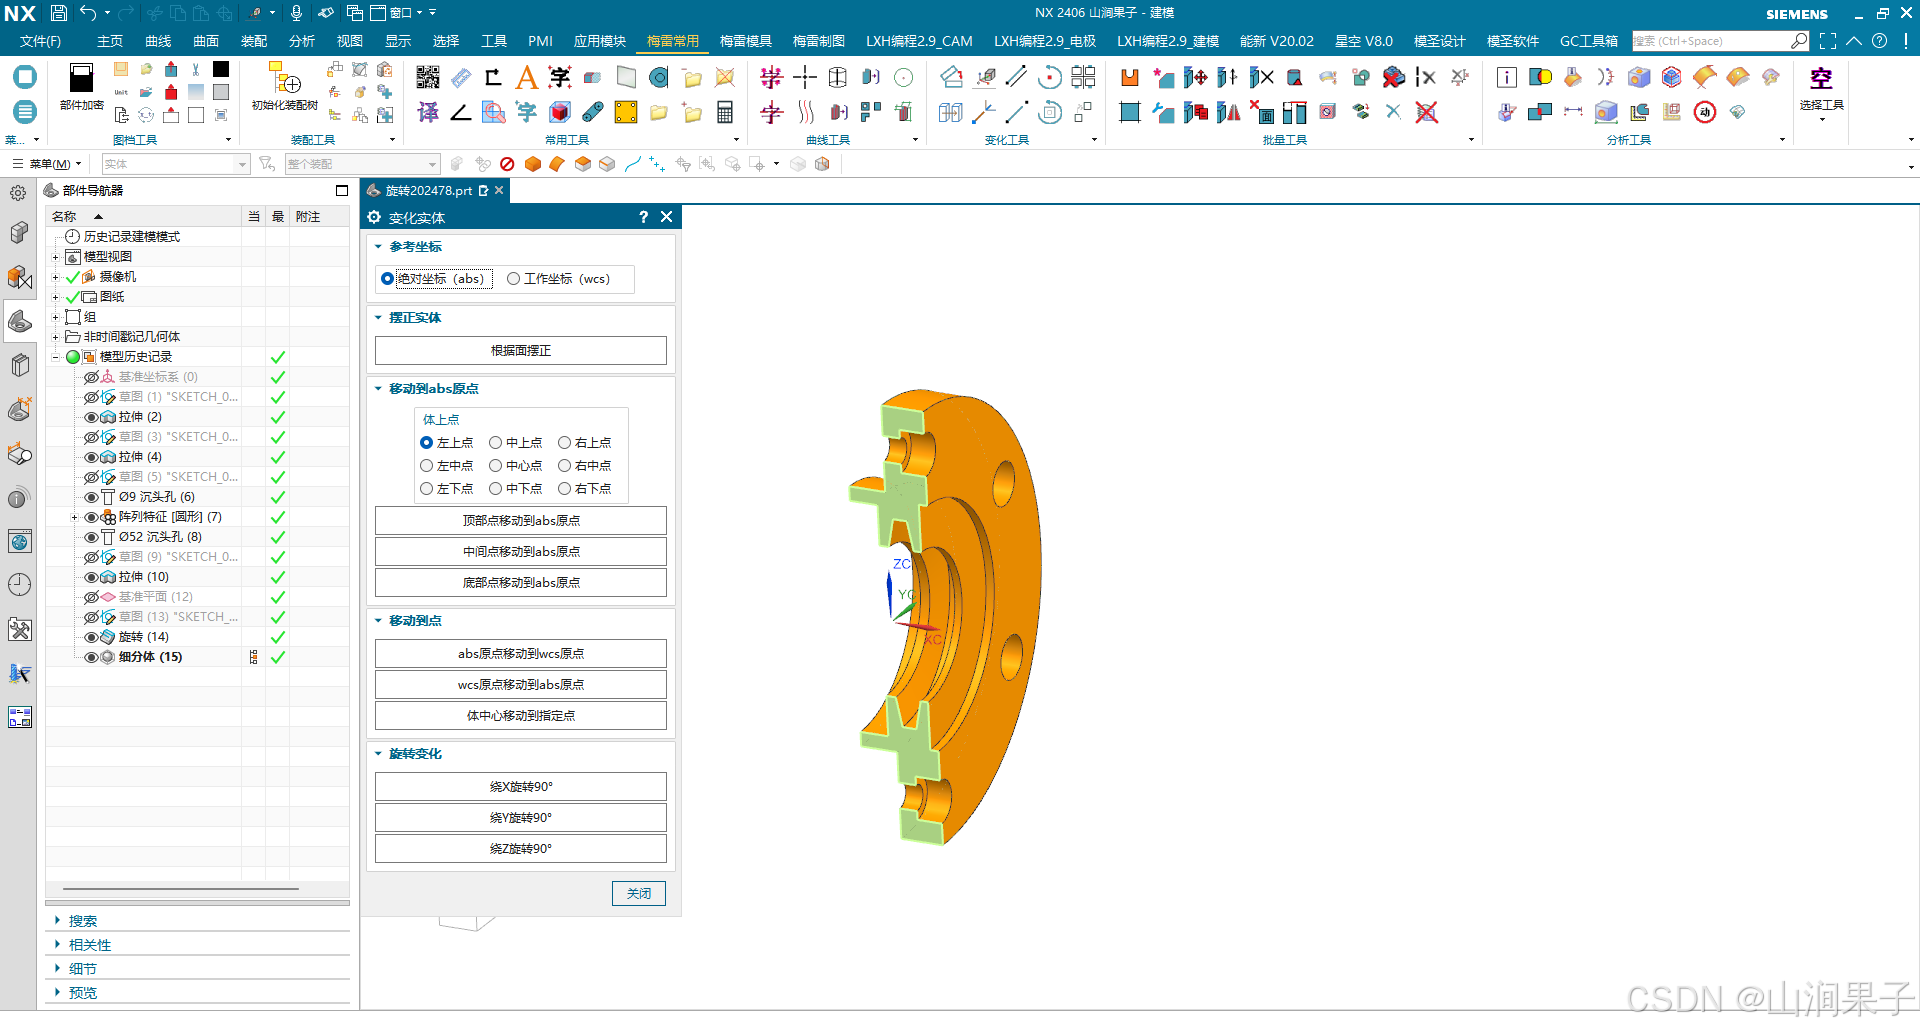Click the 部件加密 part encryption icon
The image size is (1920, 1031).
pyautogui.click(x=81, y=79)
